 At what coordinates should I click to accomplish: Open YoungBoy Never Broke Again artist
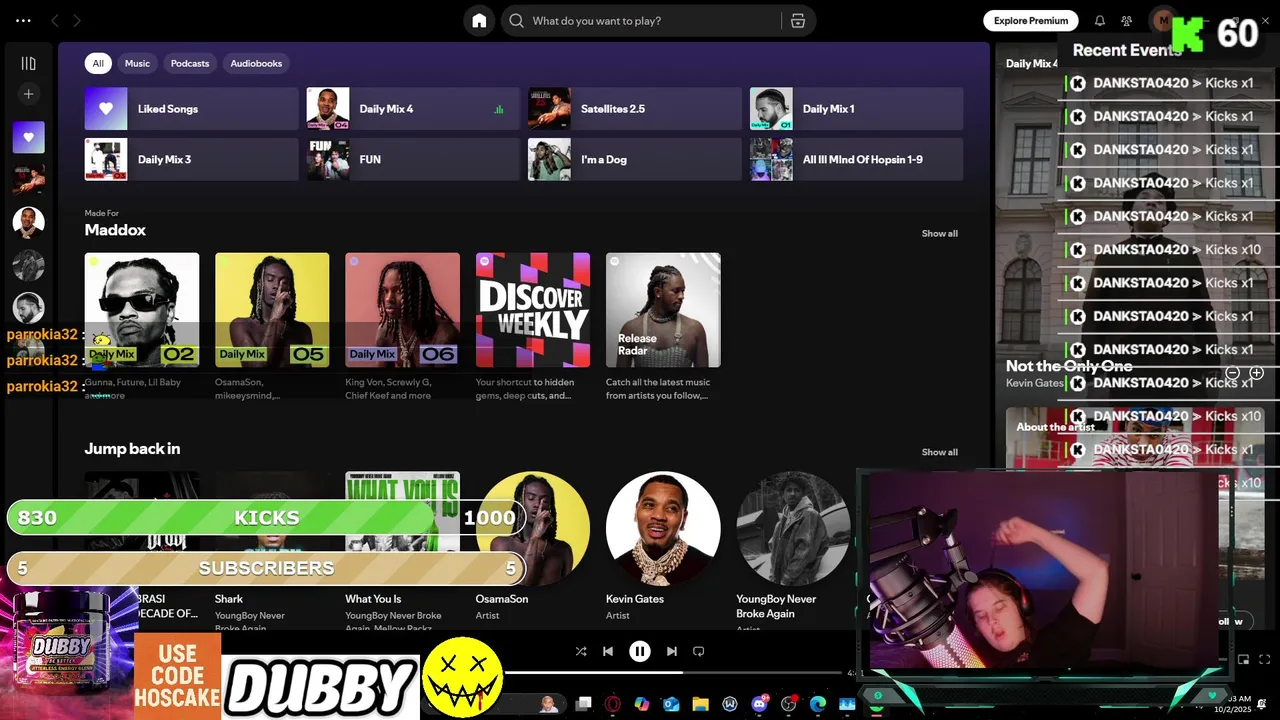point(793,529)
